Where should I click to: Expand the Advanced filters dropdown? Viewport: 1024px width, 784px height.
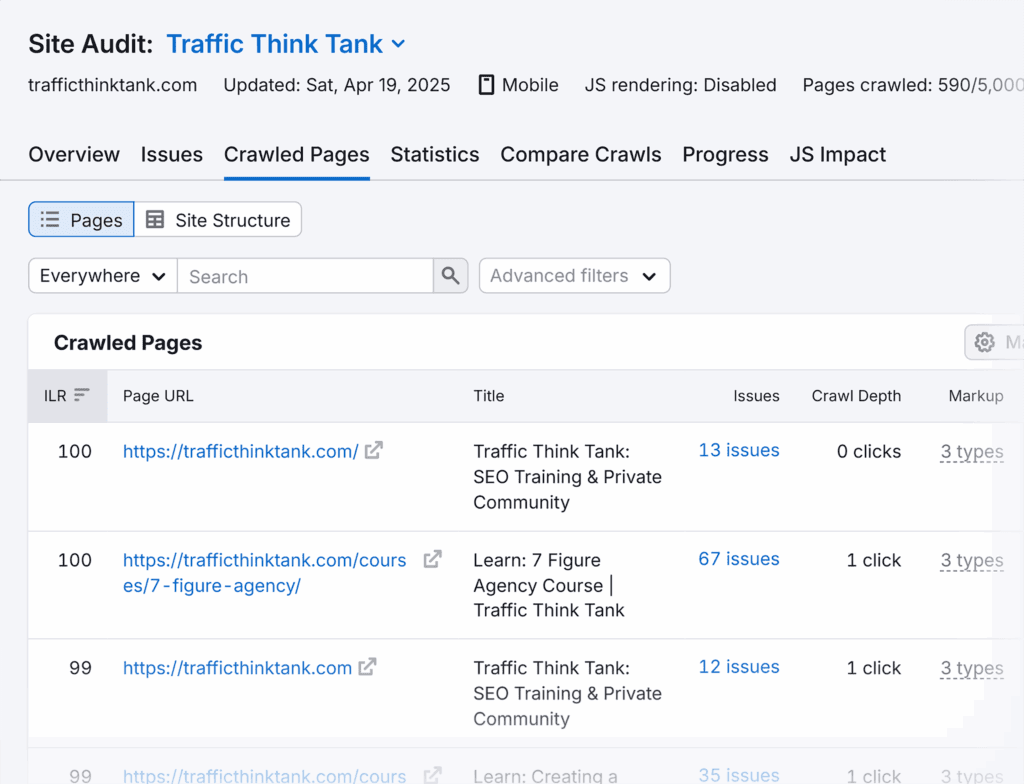(x=574, y=275)
